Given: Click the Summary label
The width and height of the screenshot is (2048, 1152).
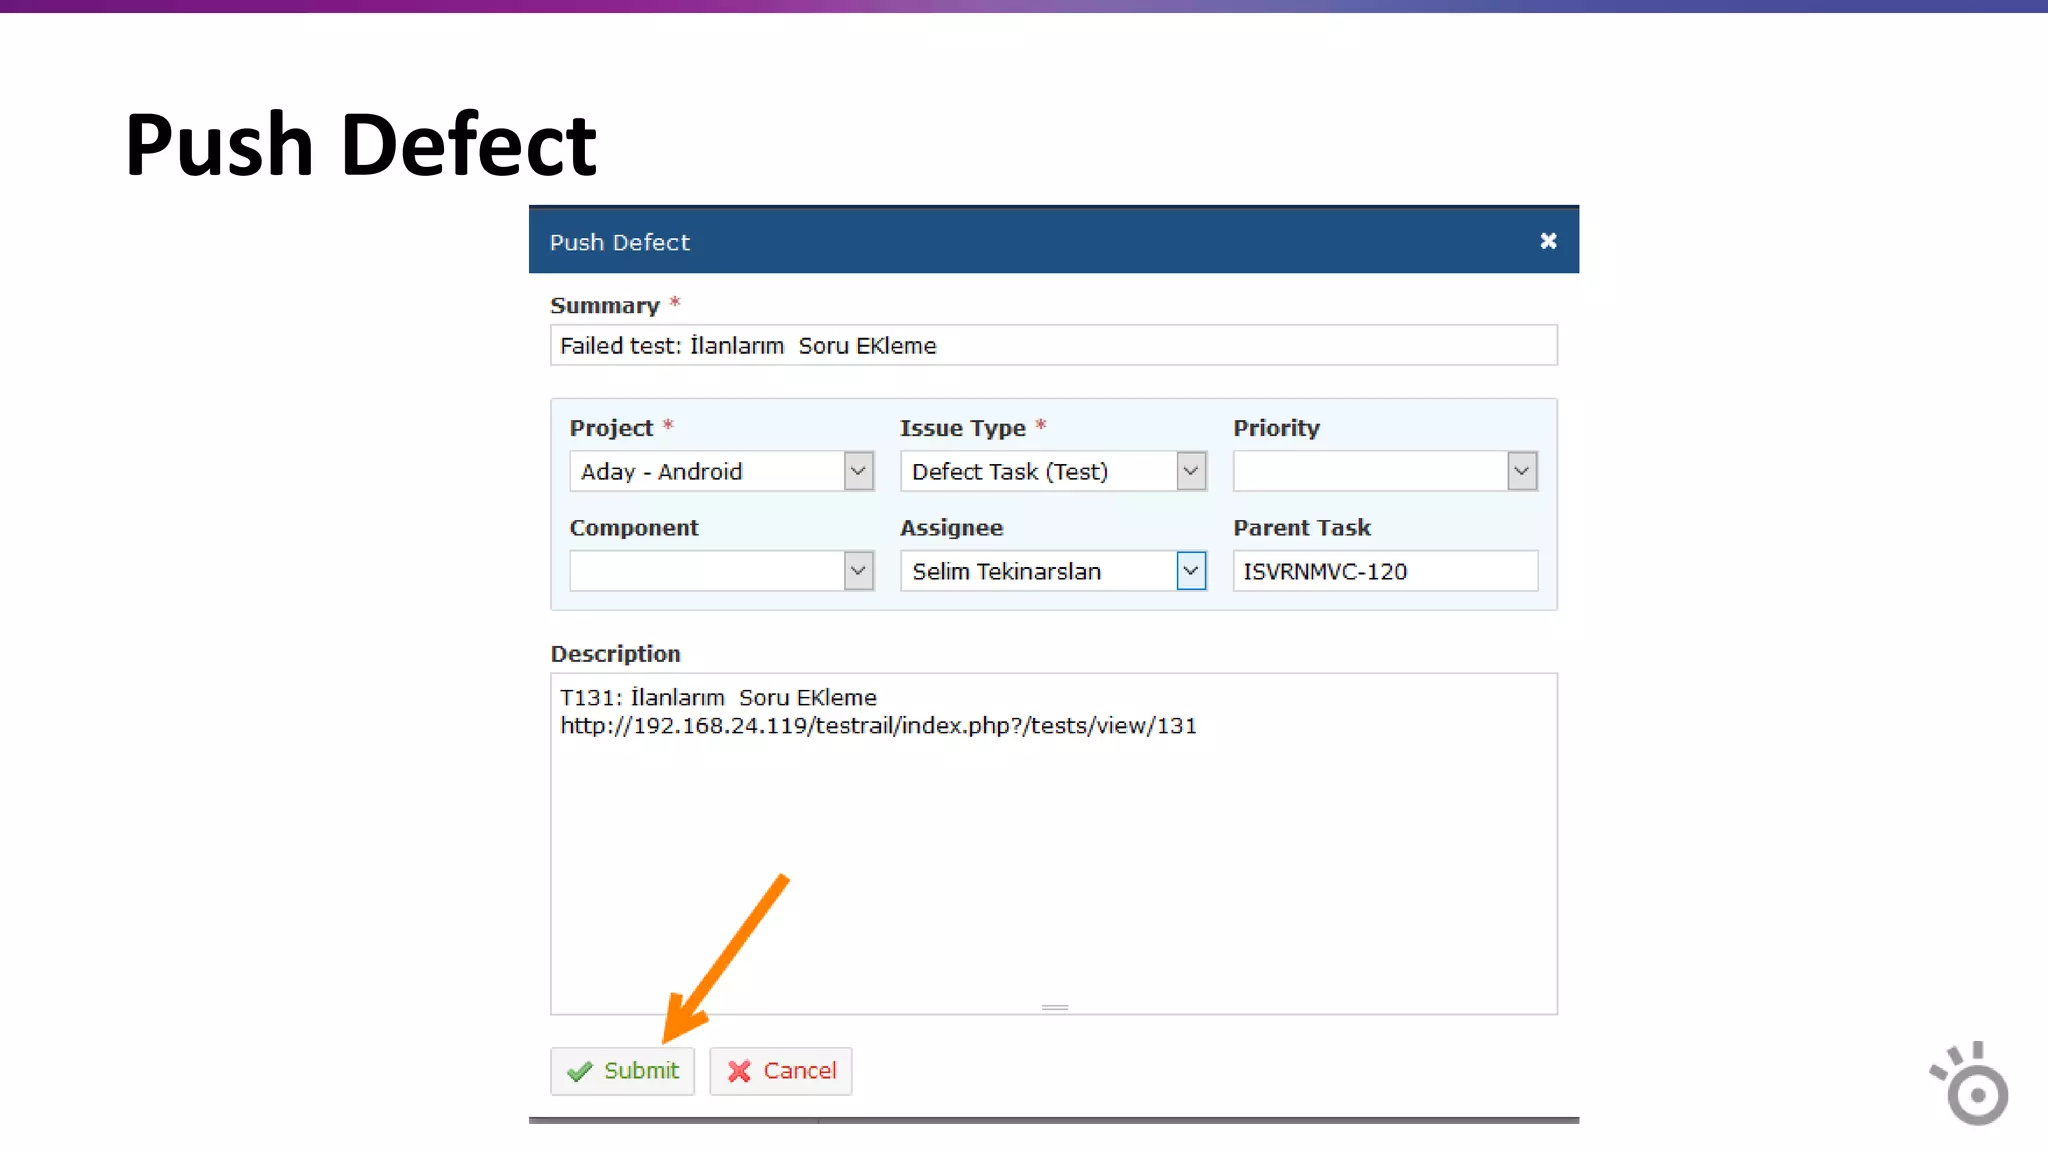Looking at the screenshot, I should click(605, 306).
